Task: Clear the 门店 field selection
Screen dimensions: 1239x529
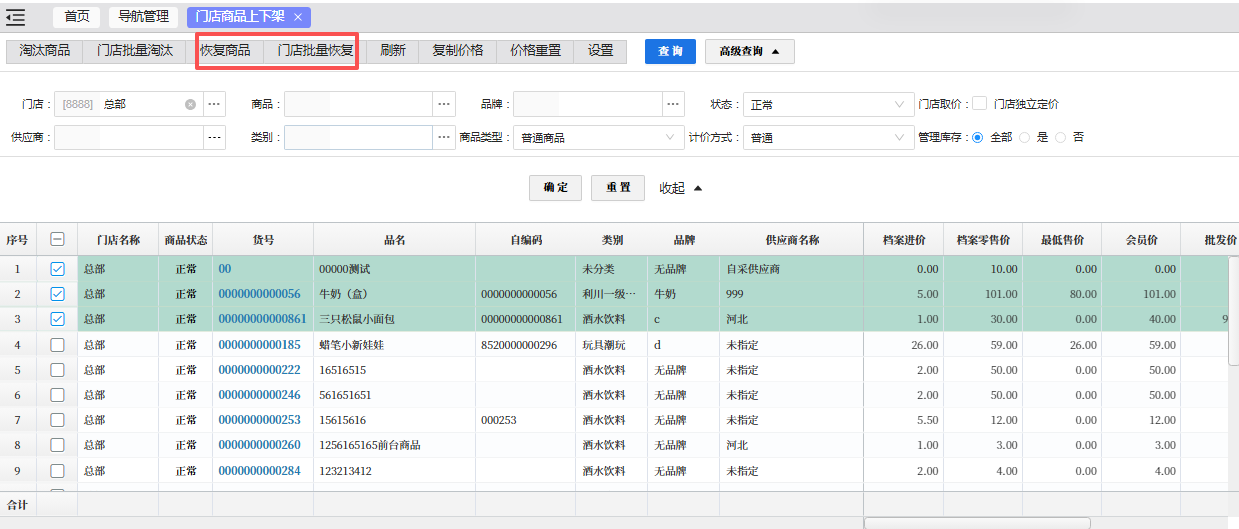Action: click(190, 104)
